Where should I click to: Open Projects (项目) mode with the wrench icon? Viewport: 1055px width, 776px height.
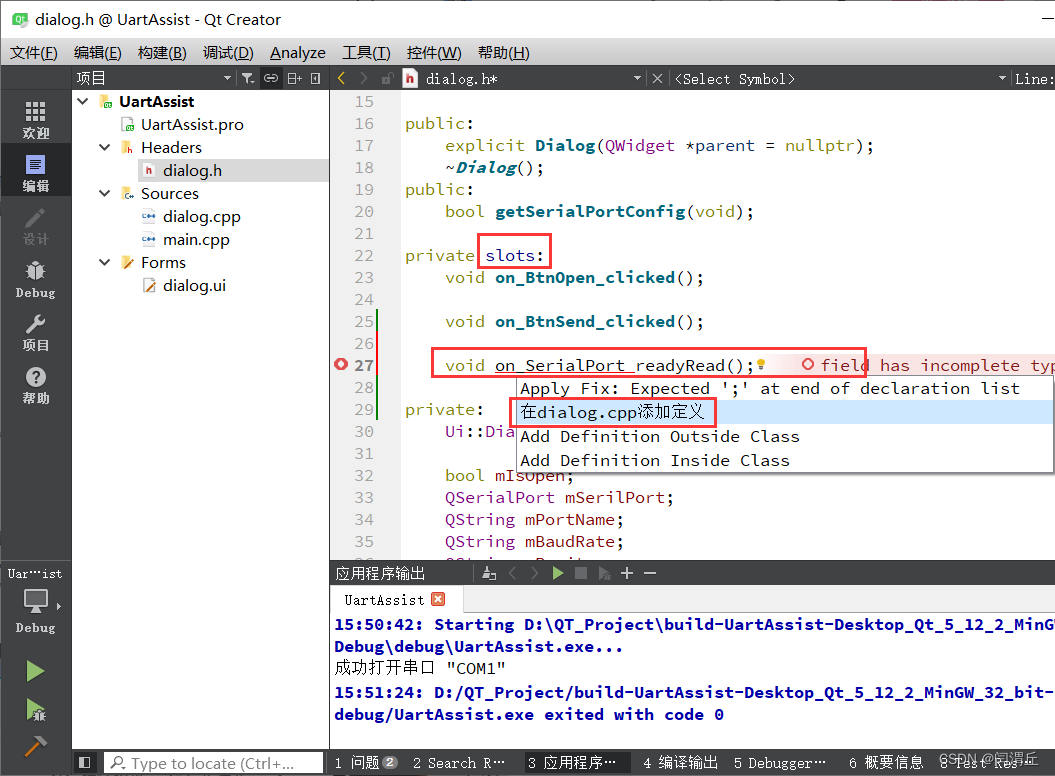(36, 332)
